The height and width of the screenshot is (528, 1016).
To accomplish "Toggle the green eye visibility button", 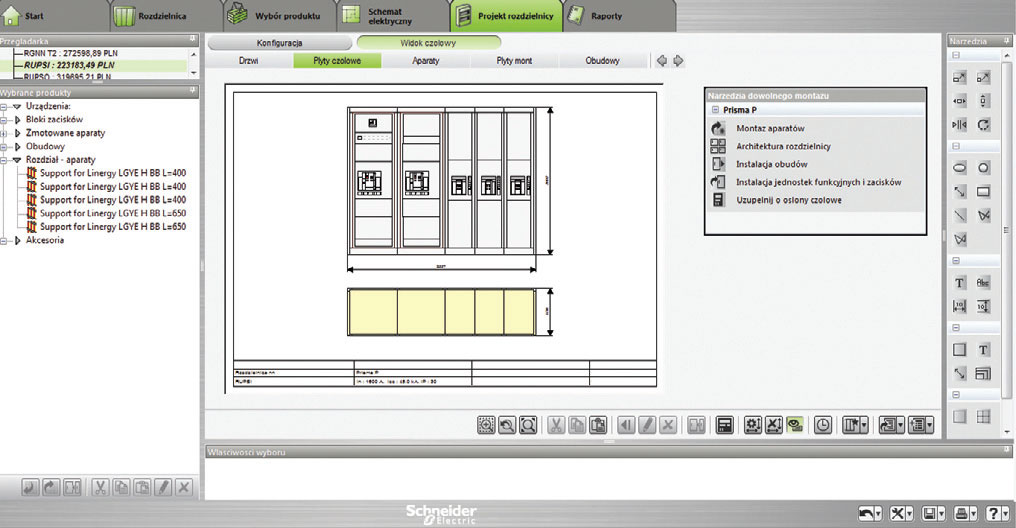I will [x=794, y=425].
